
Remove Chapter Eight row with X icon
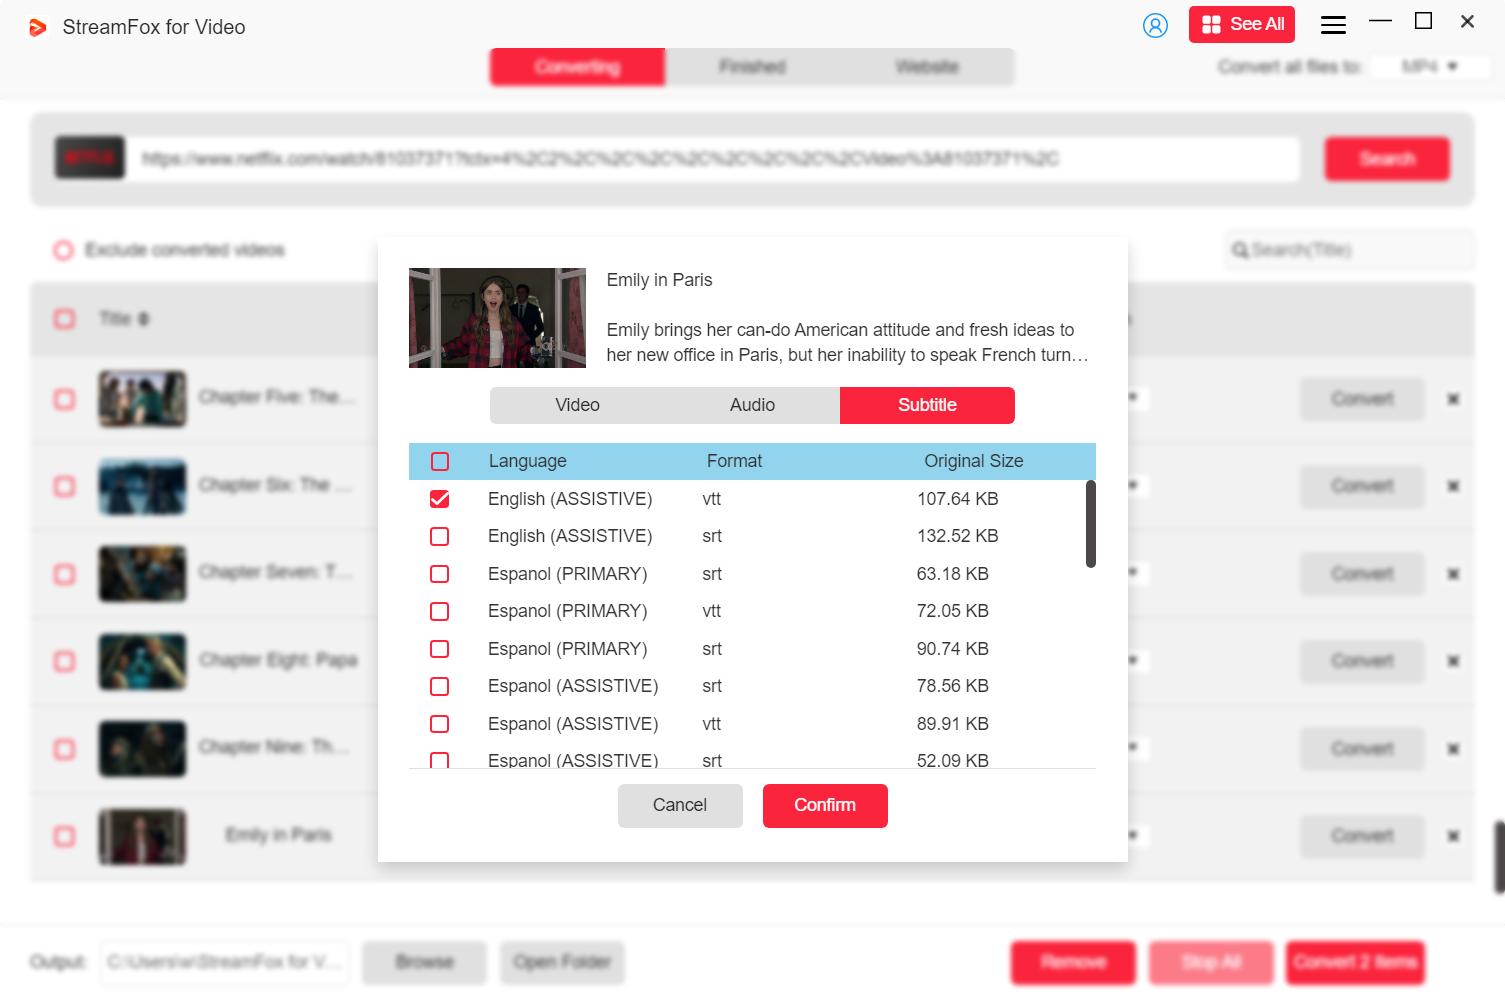(1453, 661)
